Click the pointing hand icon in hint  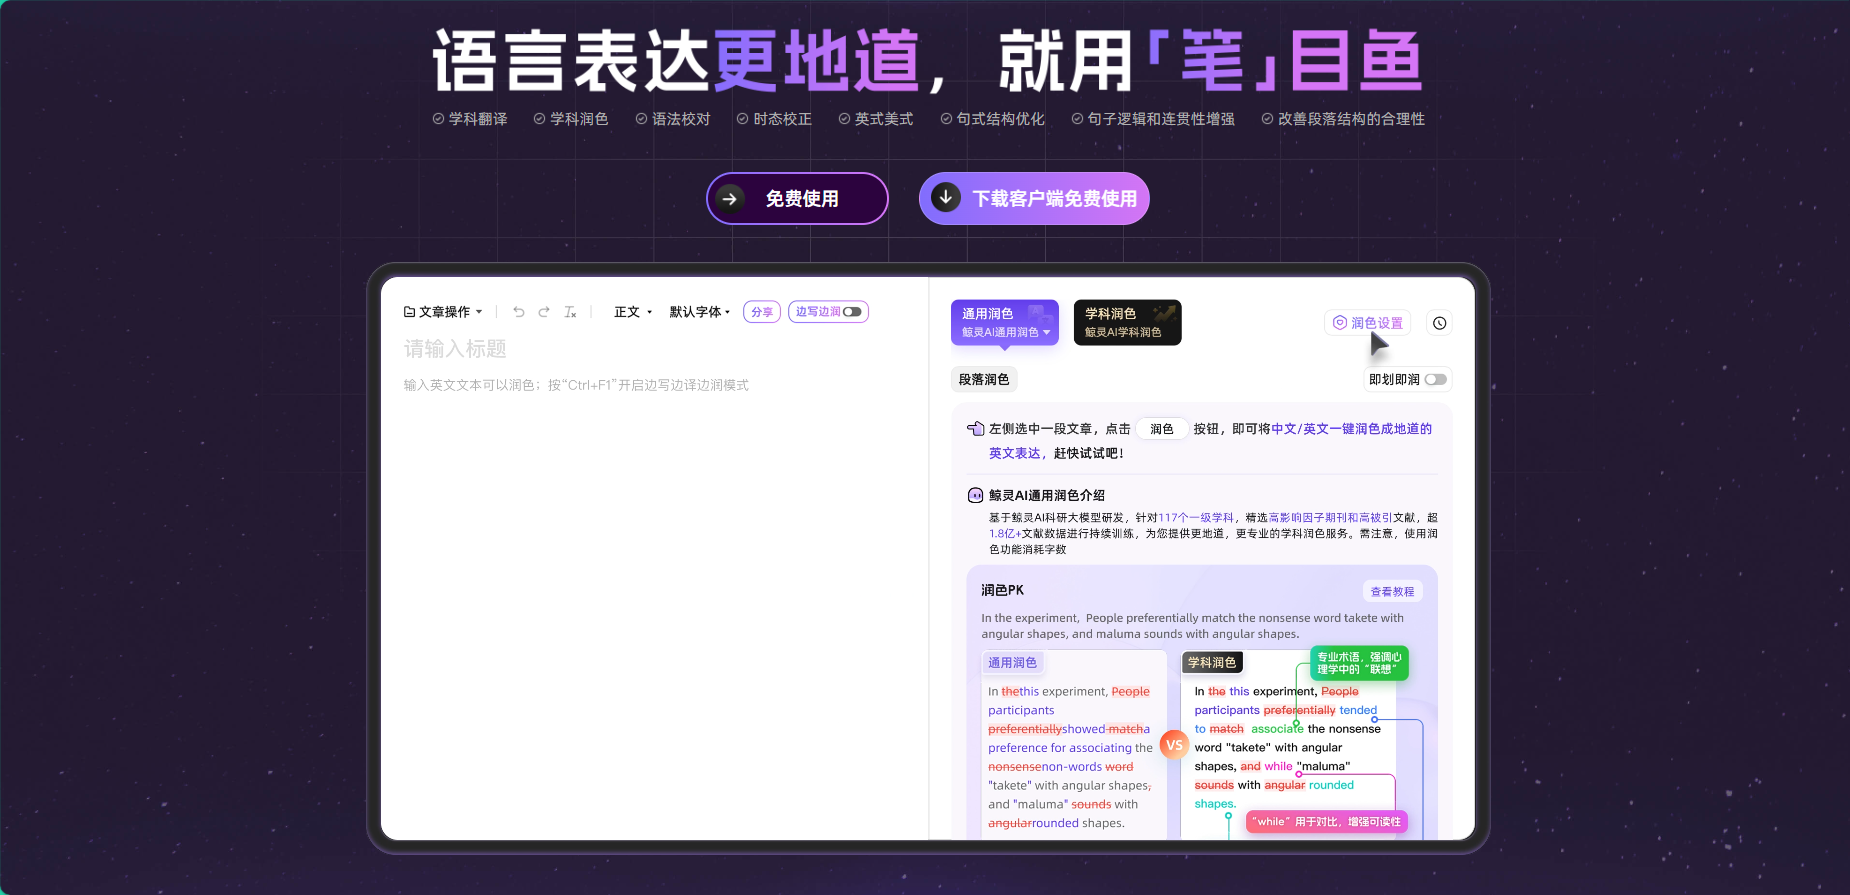[x=975, y=429]
